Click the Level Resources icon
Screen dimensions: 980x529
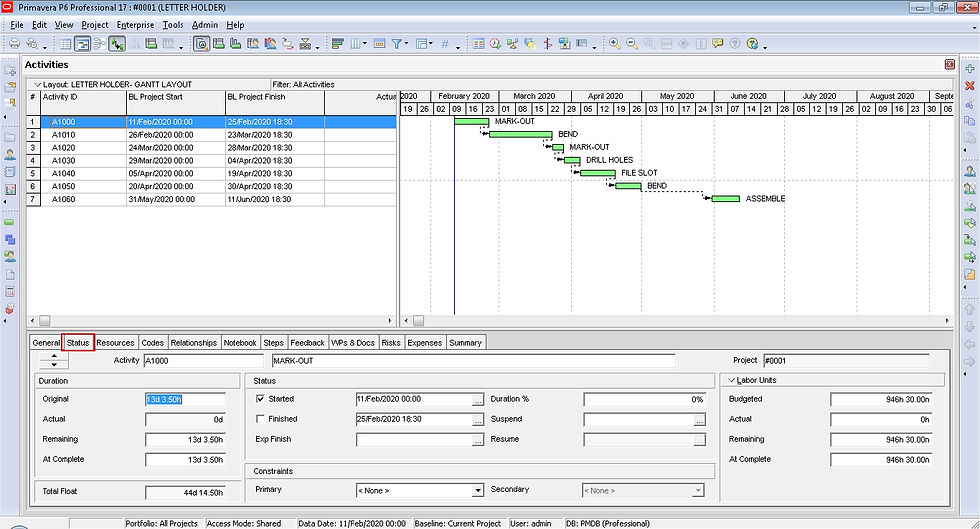pos(512,44)
